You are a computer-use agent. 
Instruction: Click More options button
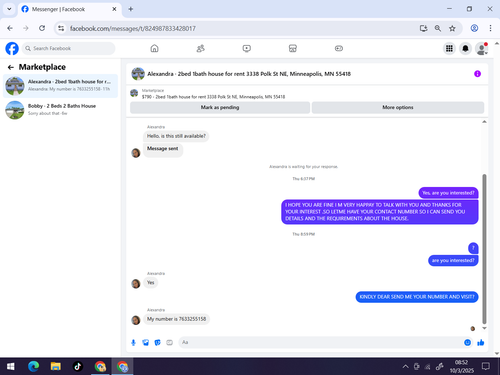(398, 107)
